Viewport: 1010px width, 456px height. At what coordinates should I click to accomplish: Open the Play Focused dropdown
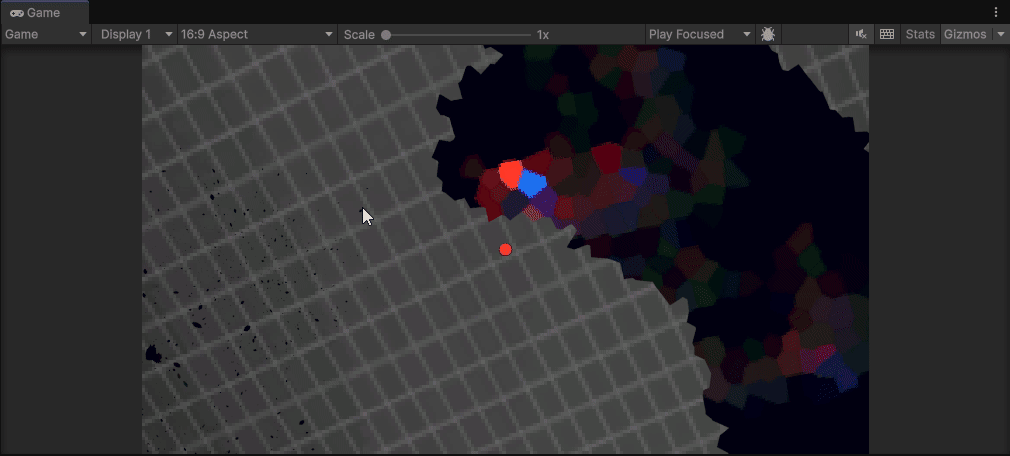pyautogui.click(x=700, y=35)
